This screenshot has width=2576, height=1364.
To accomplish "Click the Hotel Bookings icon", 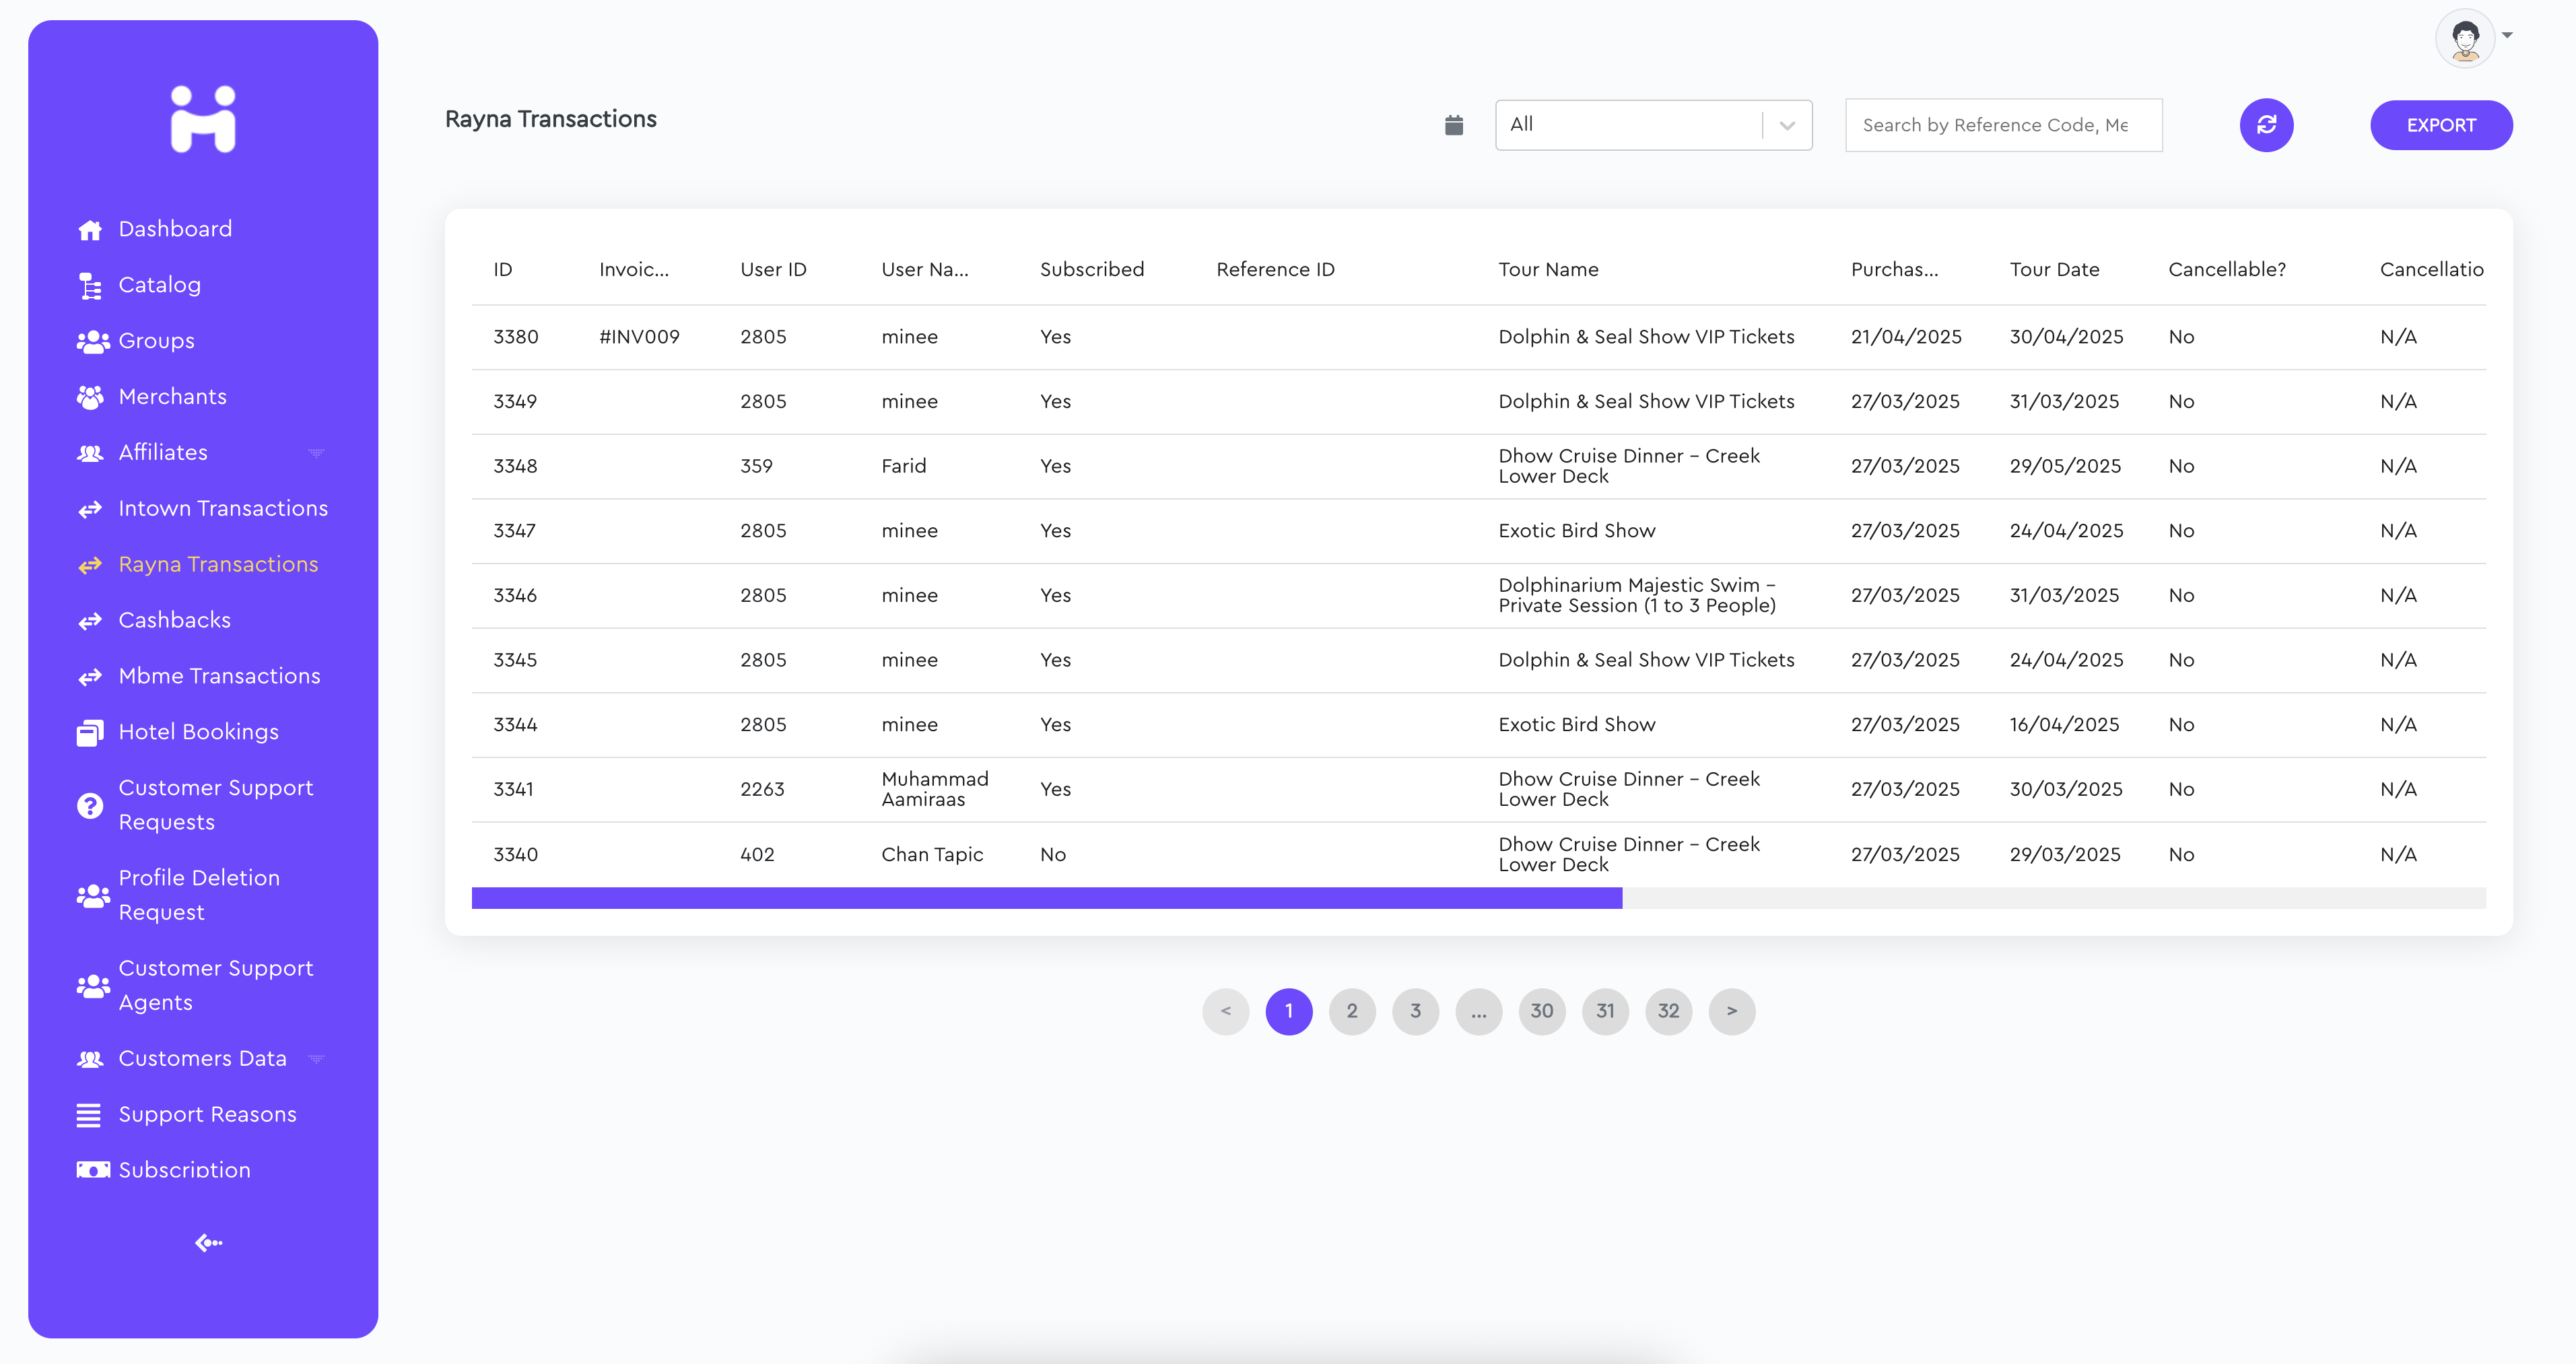I will (90, 733).
